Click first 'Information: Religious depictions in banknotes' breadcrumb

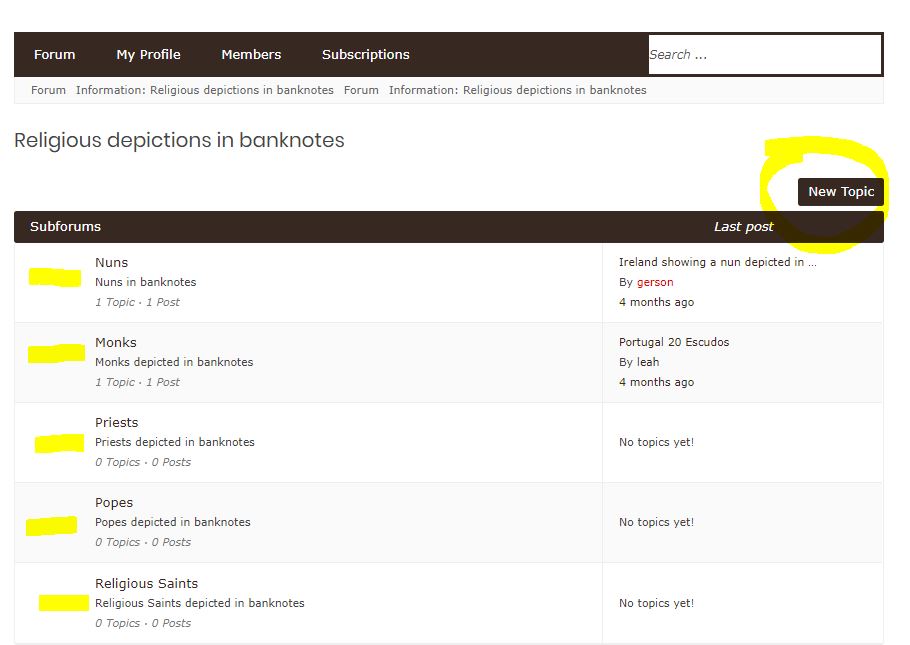(204, 90)
